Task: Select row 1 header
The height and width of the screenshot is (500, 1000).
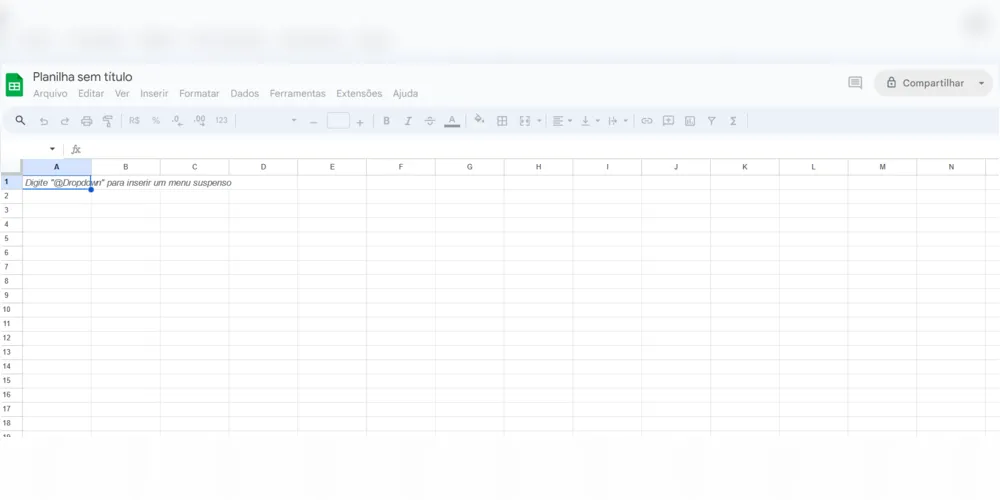Action: 11,182
